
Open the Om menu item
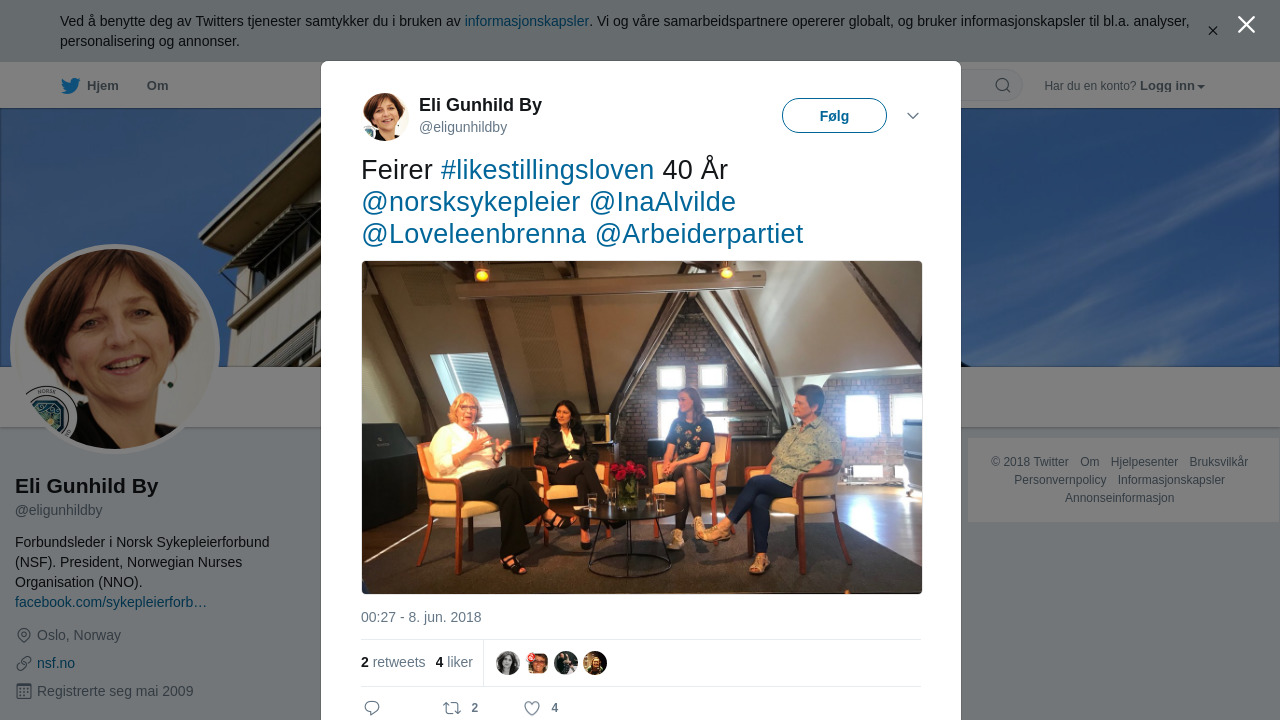tap(157, 86)
